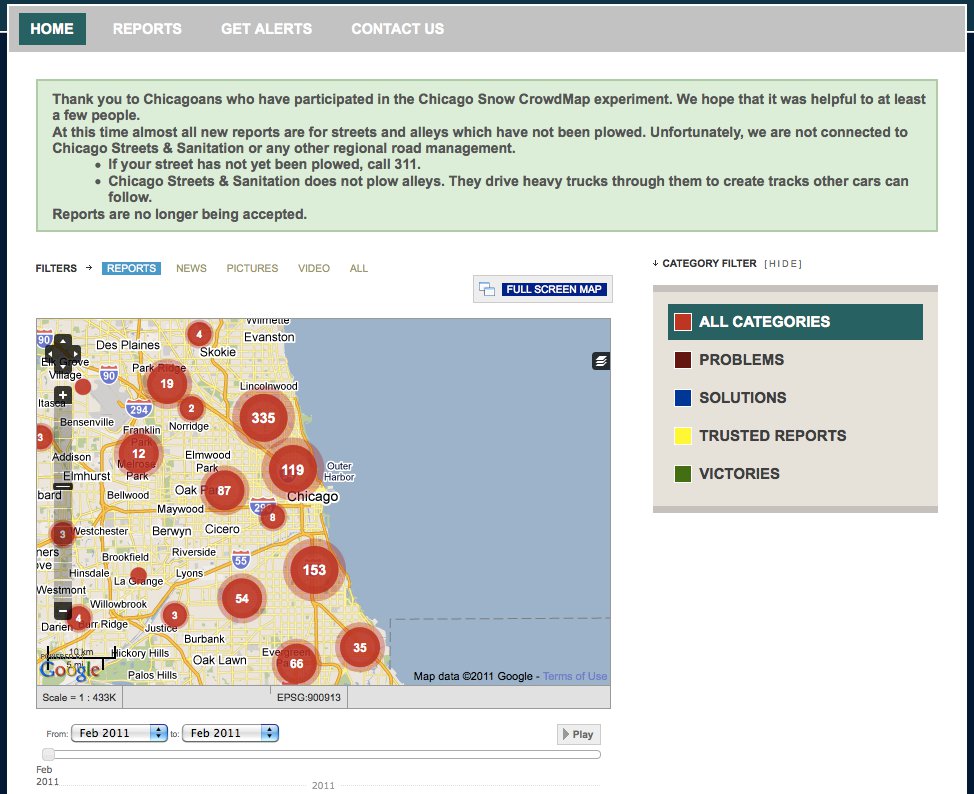Click the 'EPSG:900913' projection text

[x=309, y=698]
